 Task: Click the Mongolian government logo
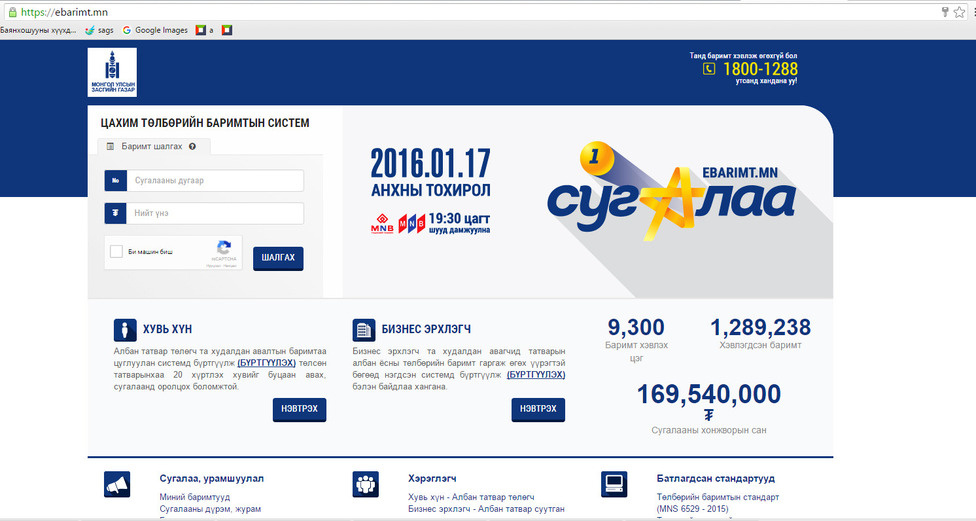pyautogui.click(x=112, y=72)
